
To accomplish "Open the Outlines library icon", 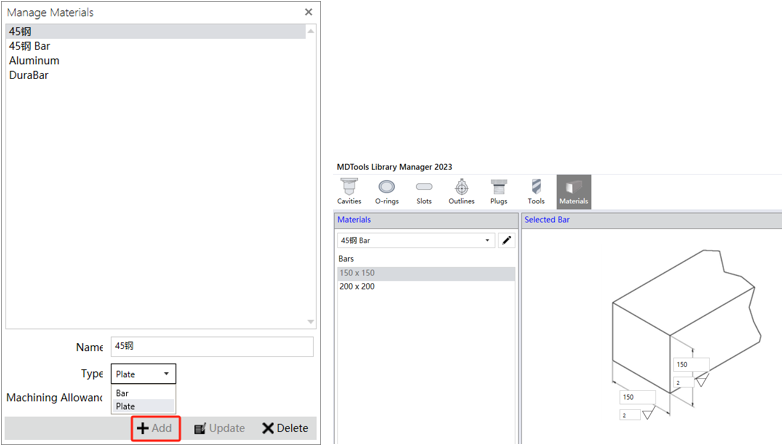I will [461, 192].
